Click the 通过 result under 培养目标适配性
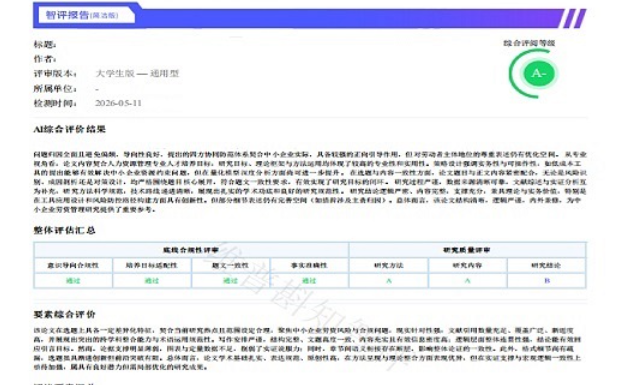The height and width of the screenshot is (385, 620). coord(152,281)
